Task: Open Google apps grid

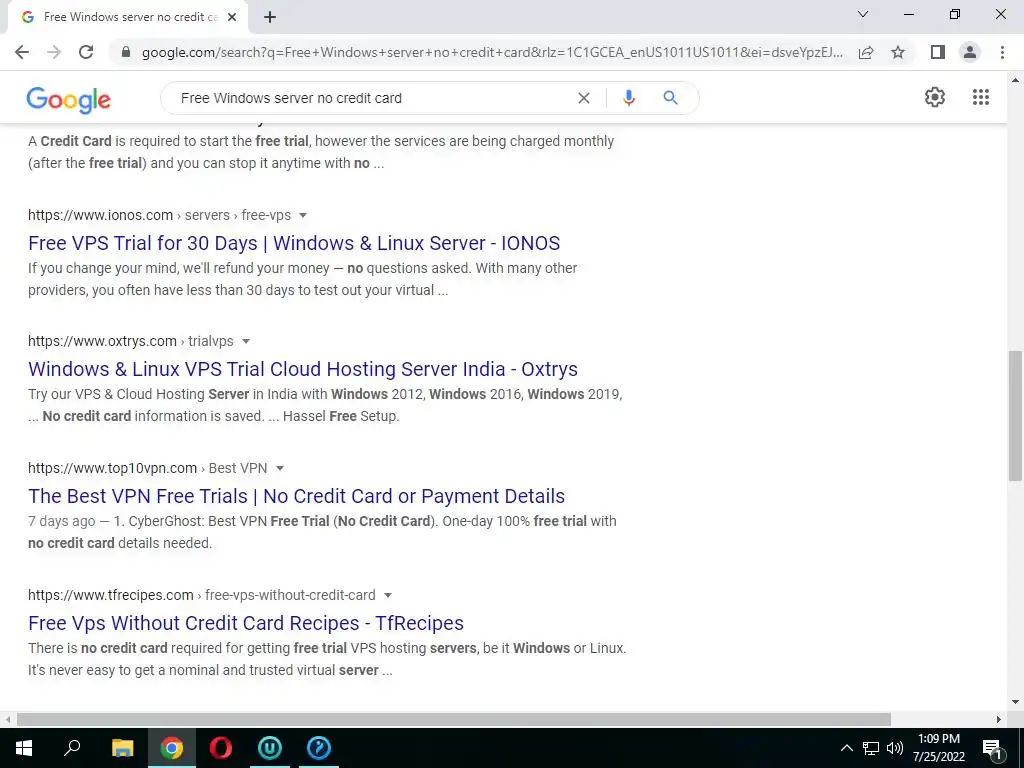Action: click(980, 97)
